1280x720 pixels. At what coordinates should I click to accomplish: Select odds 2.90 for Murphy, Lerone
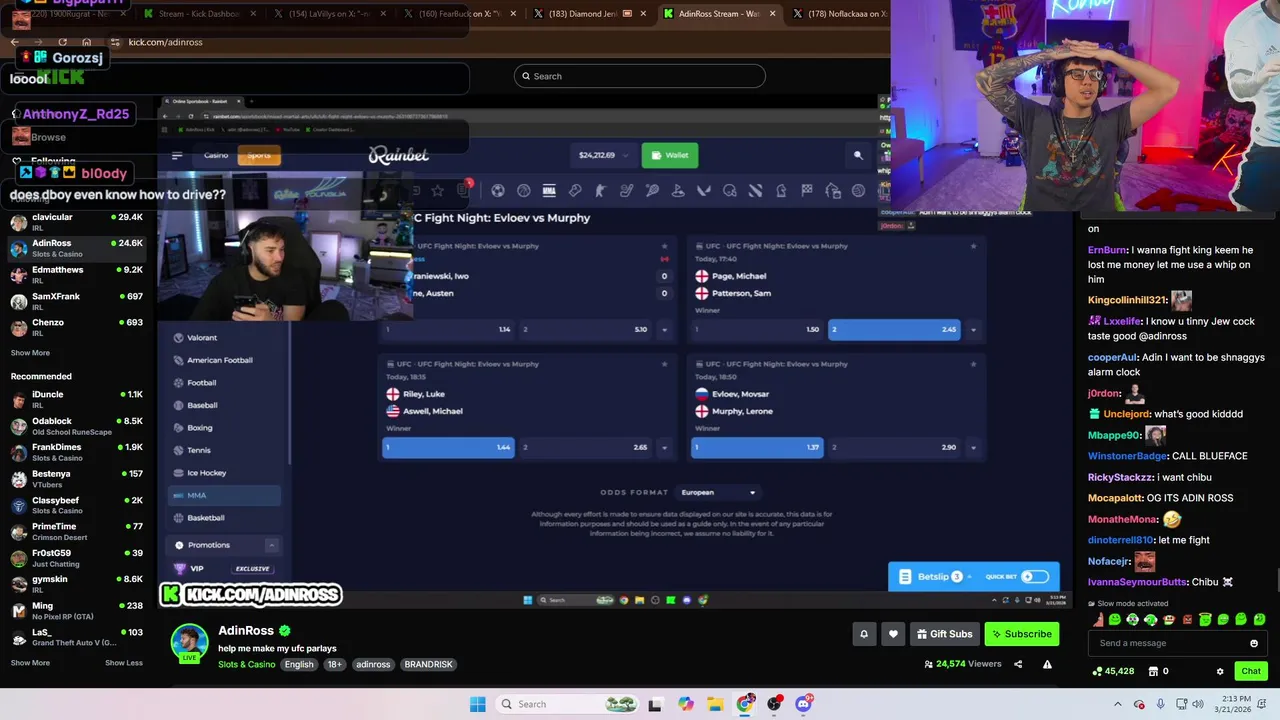click(x=895, y=447)
